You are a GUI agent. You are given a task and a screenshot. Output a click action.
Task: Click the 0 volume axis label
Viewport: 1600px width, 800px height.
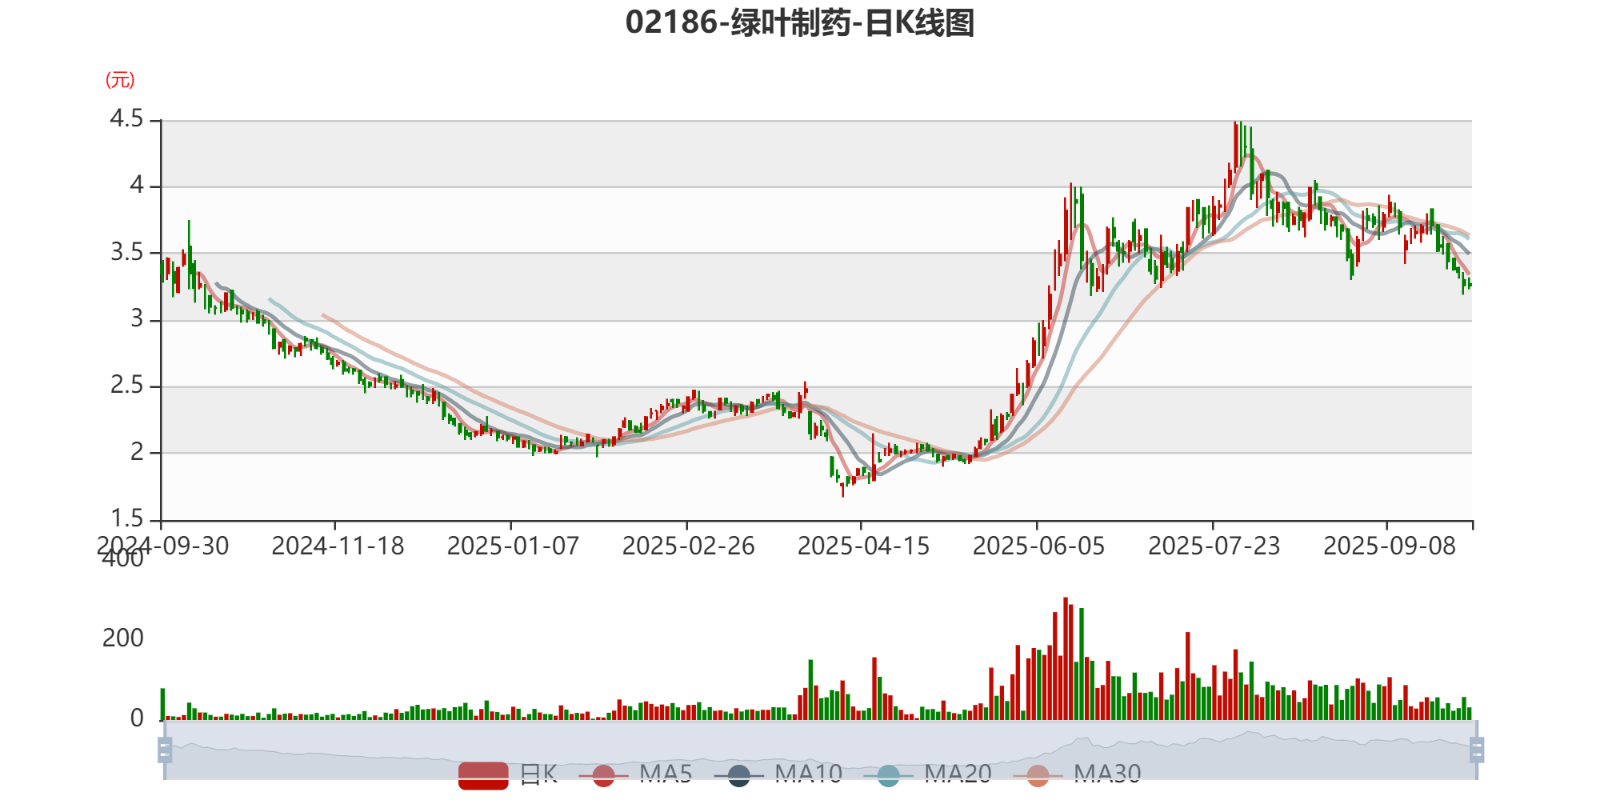point(137,718)
